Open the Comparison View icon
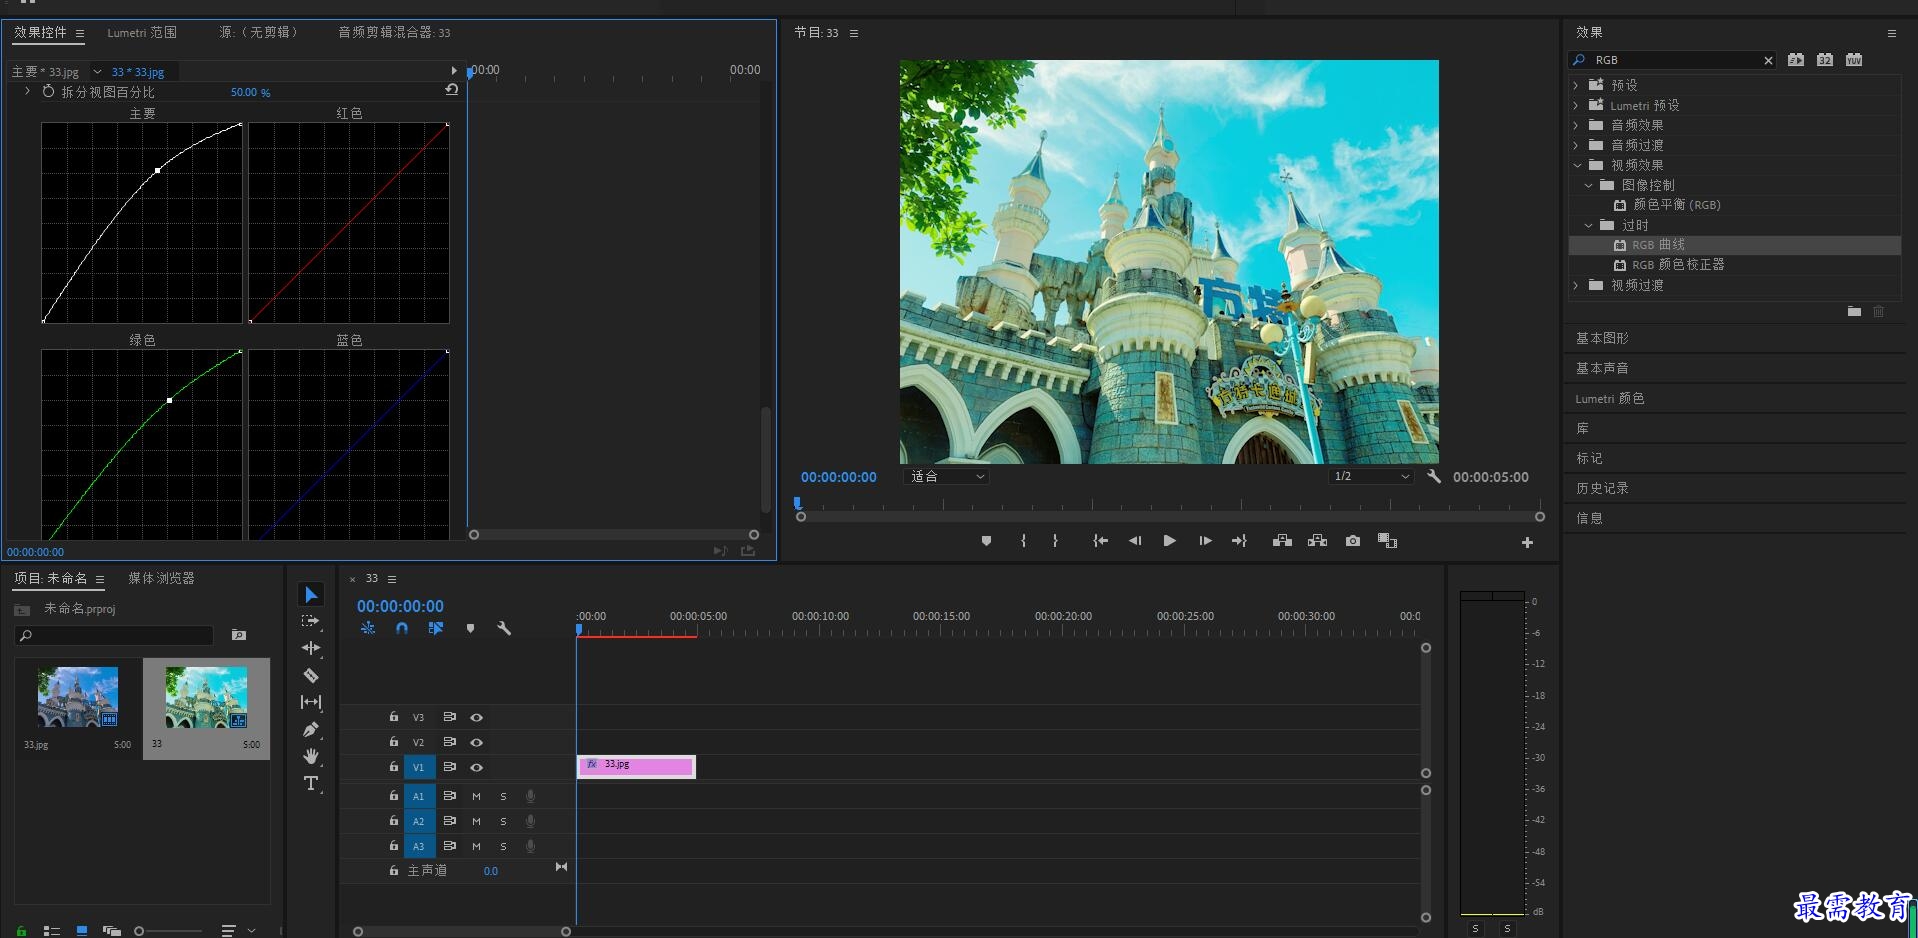This screenshot has height=938, width=1918. (1387, 541)
